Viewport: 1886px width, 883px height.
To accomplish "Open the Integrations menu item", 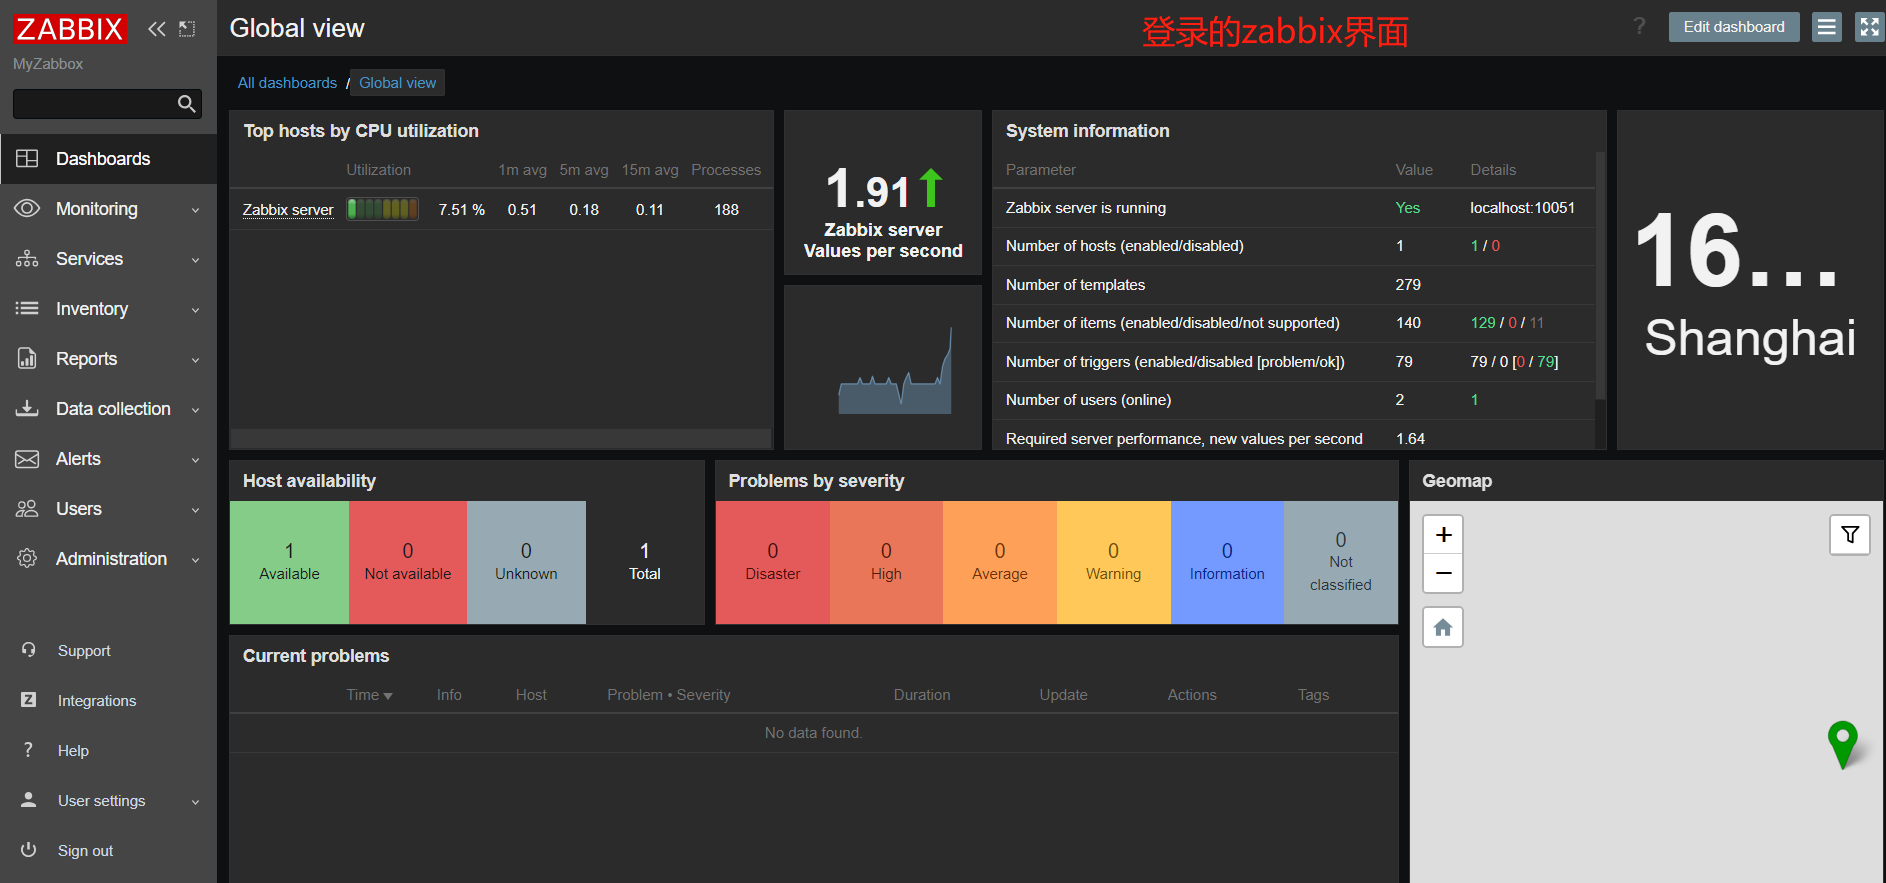I will [x=108, y=701].
